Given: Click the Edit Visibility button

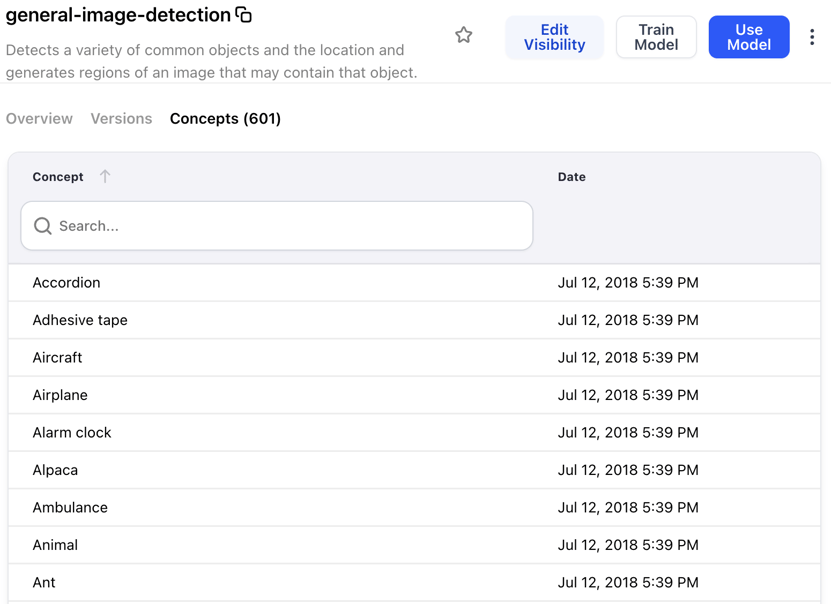Looking at the screenshot, I should click(x=554, y=37).
